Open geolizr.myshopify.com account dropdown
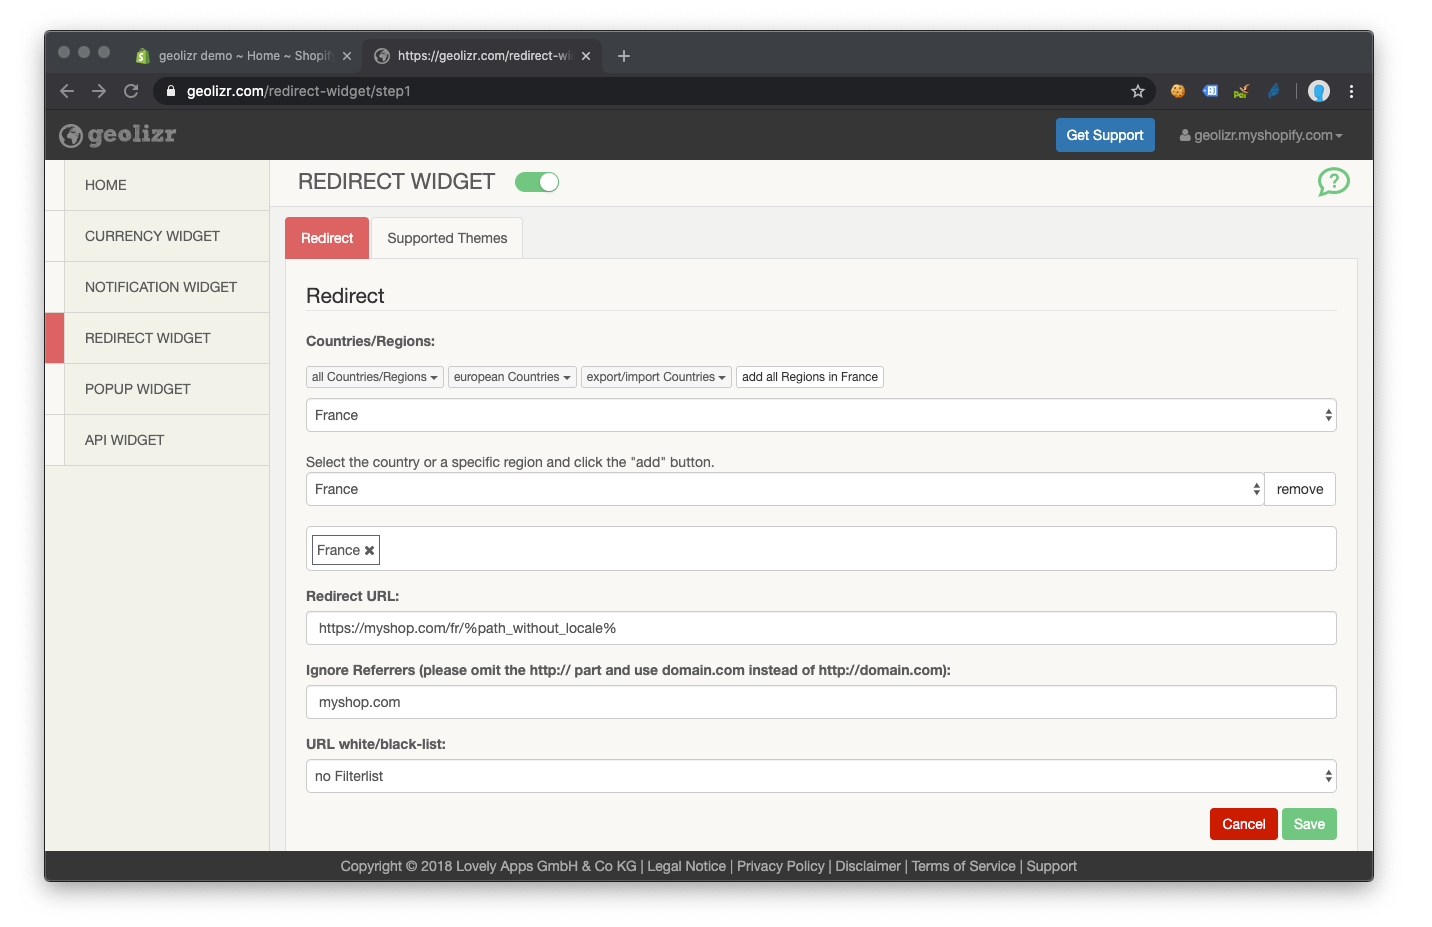Viewport: 1432px width, 927px height. pyautogui.click(x=1261, y=135)
